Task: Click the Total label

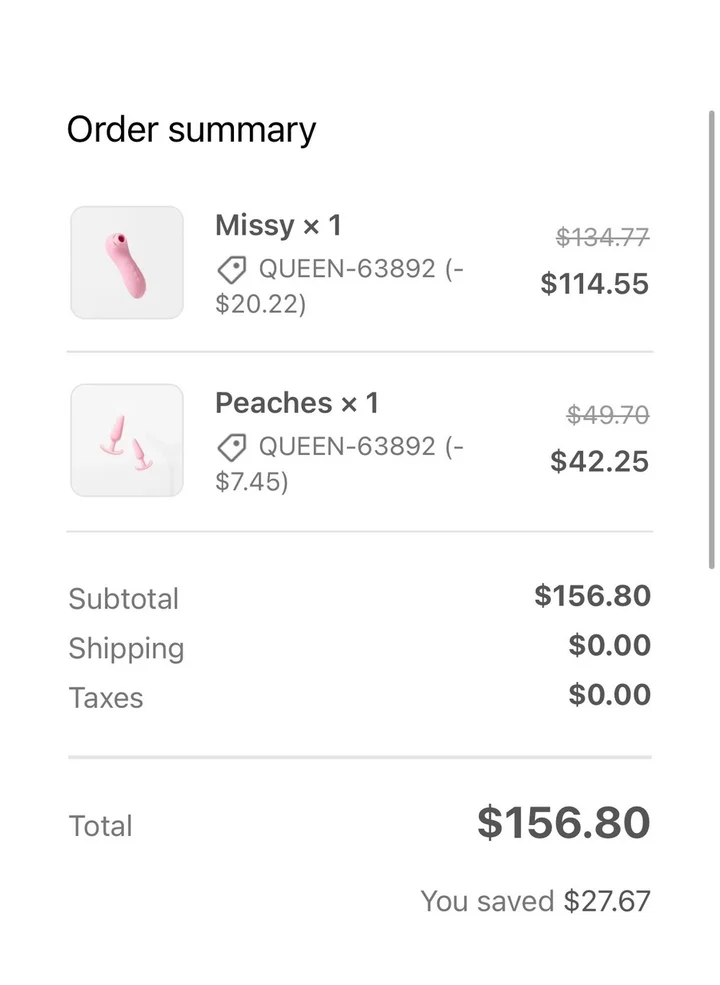Action: pos(100,826)
